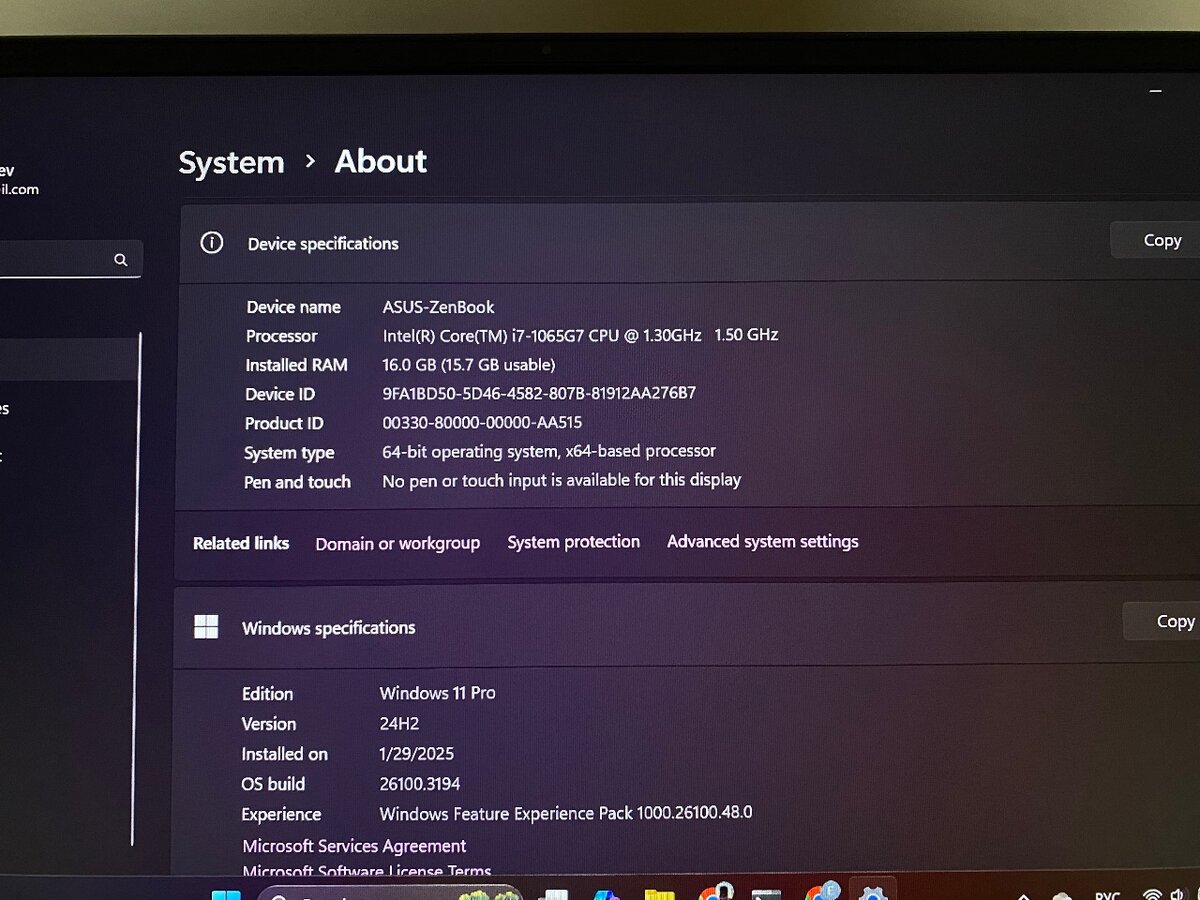
Task: Open Advanced system settings
Action: point(762,541)
